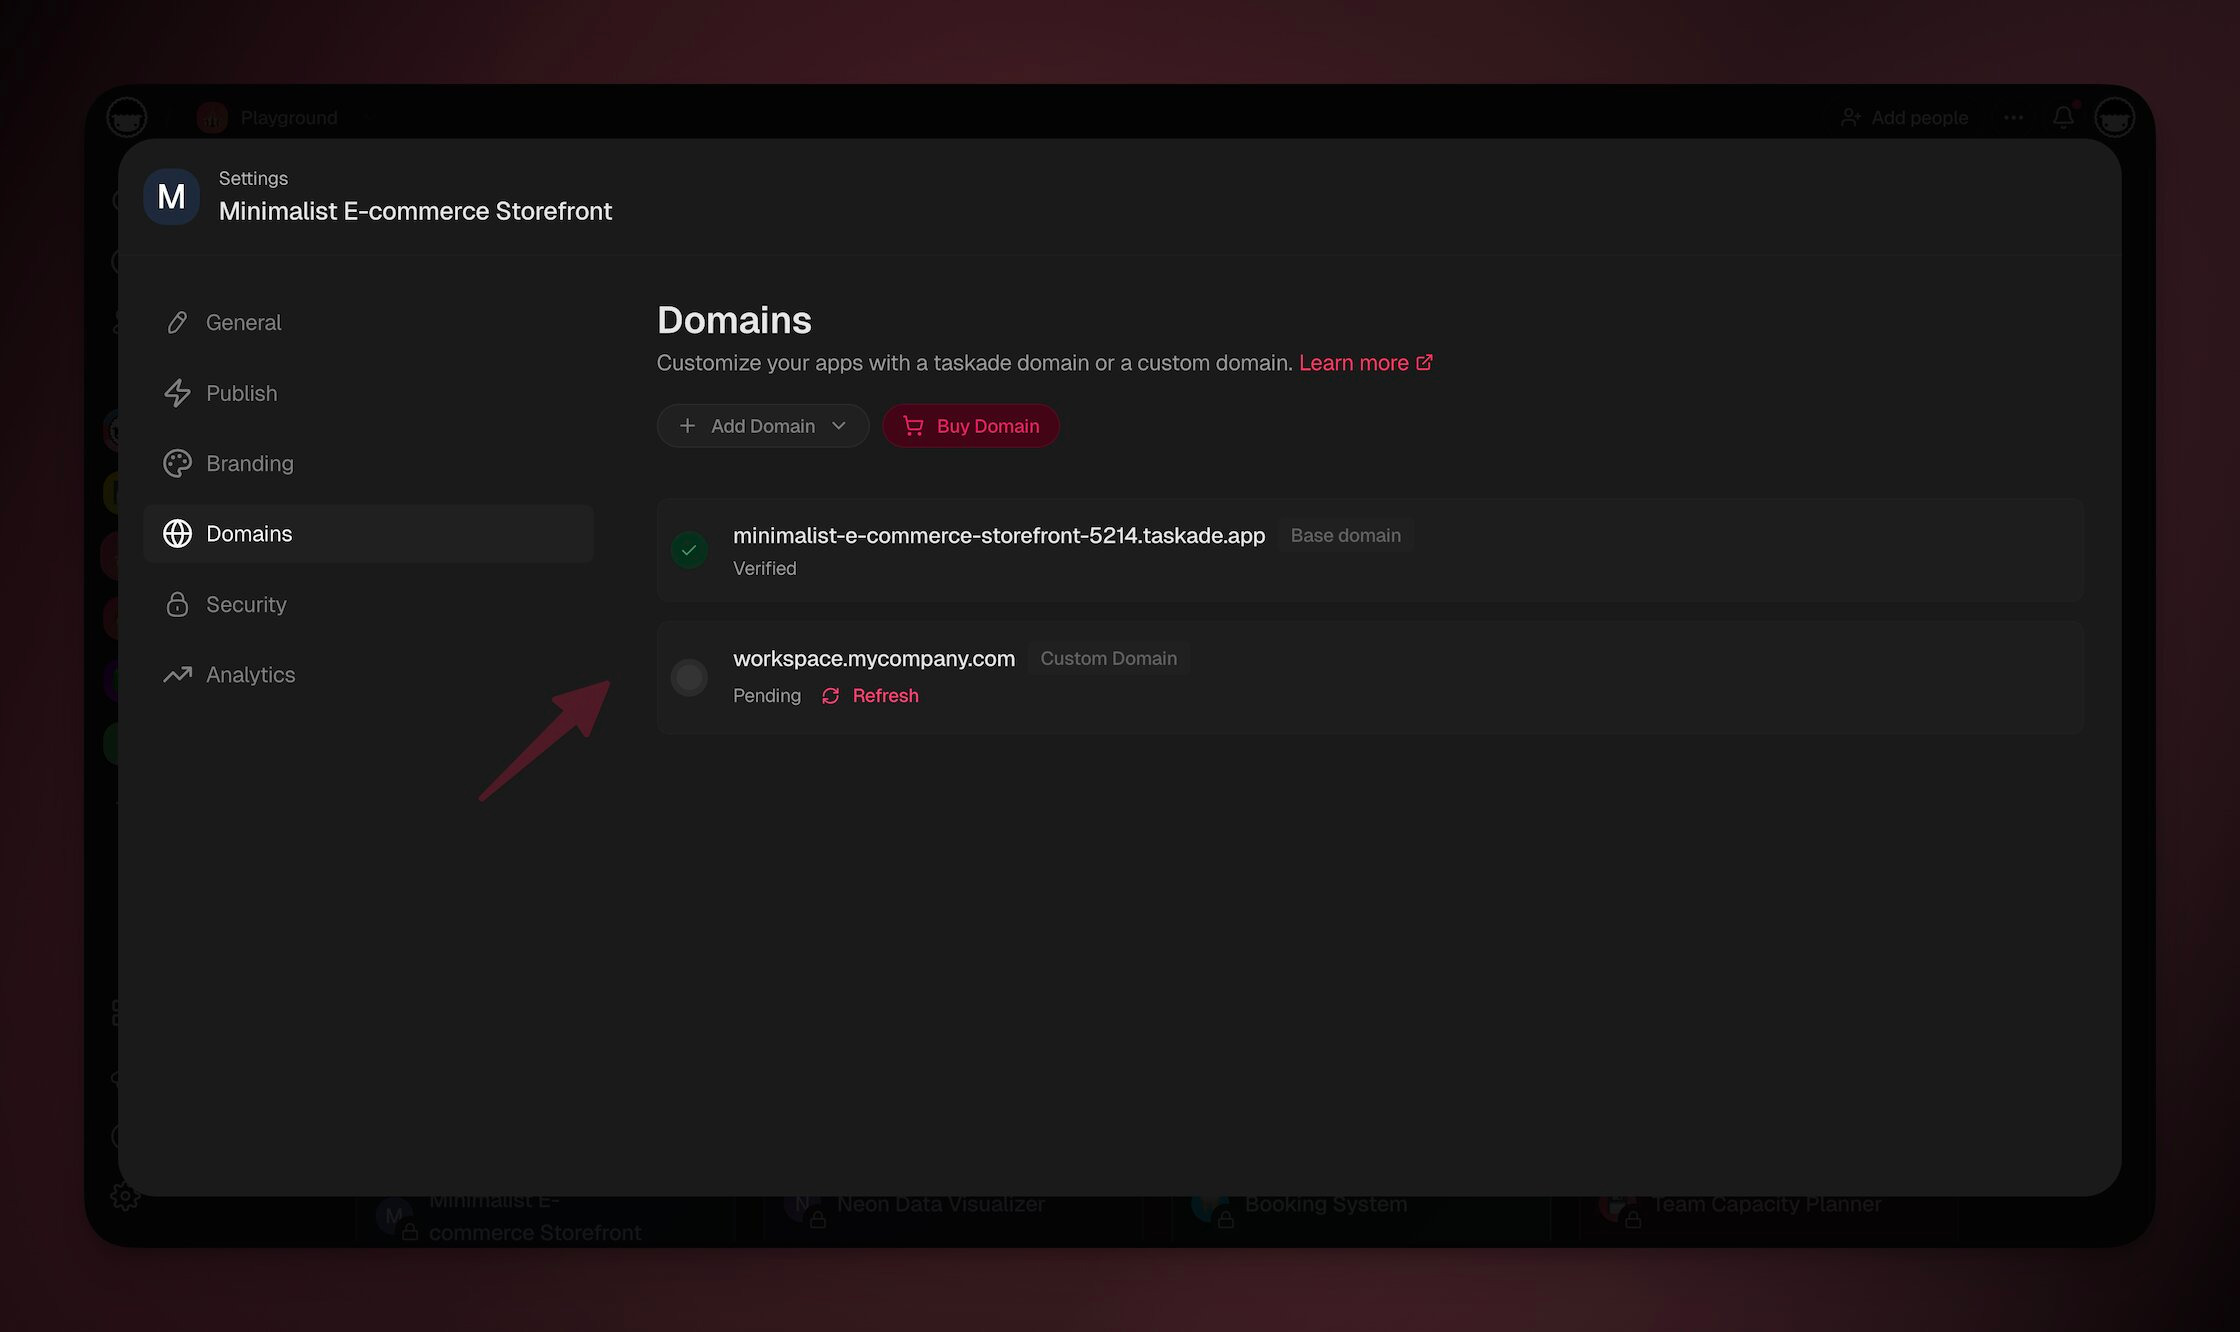The width and height of the screenshot is (2240, 1332).
Task: Click the Custom Domain tag label
Action: [x=1108, y=659]
